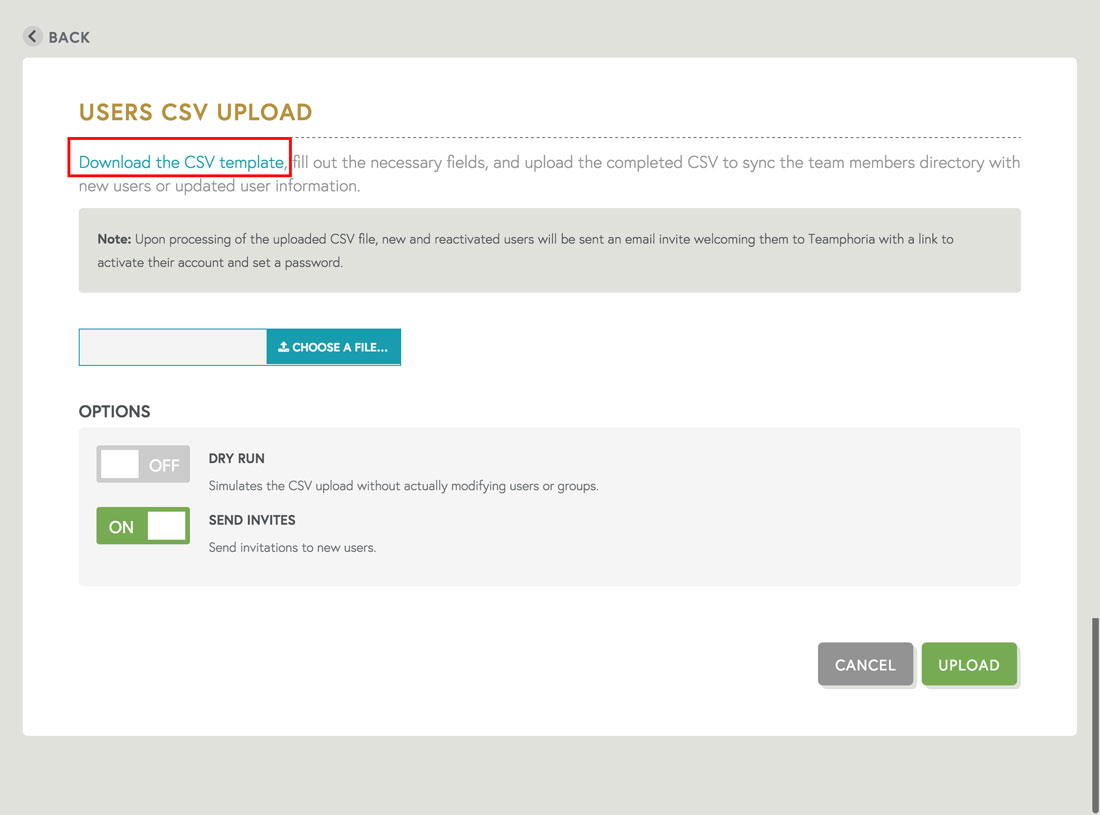
Task: Click the Note box about email invites
Action: (x=549, y=250)
